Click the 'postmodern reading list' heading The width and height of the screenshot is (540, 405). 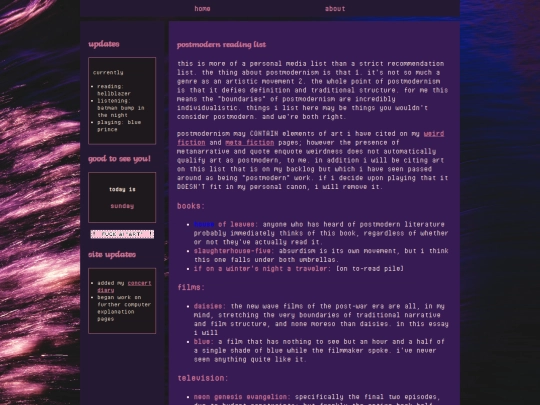point(221,44)
